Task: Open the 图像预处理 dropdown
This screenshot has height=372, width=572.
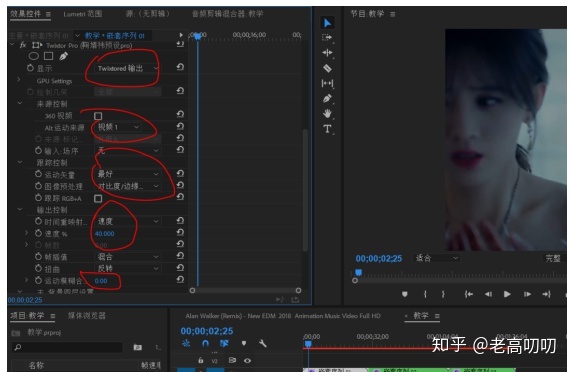Action: pyautogui.click(x=127, y=186)
